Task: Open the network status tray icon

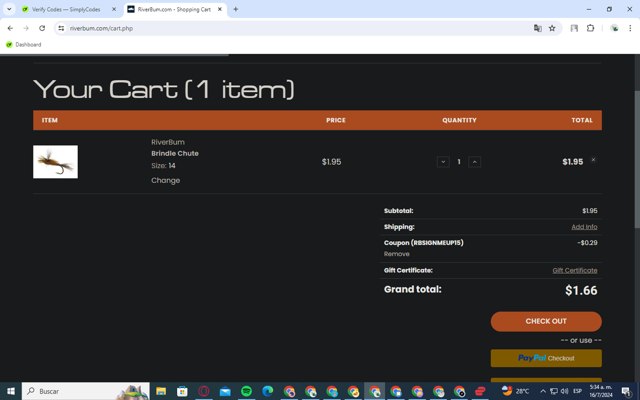Action: coord(554,391)
